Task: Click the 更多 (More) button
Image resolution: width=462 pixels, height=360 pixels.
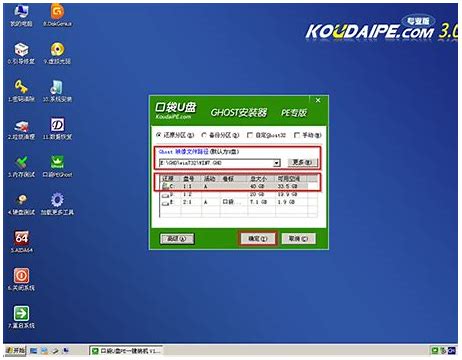Action: coord(302,163)
